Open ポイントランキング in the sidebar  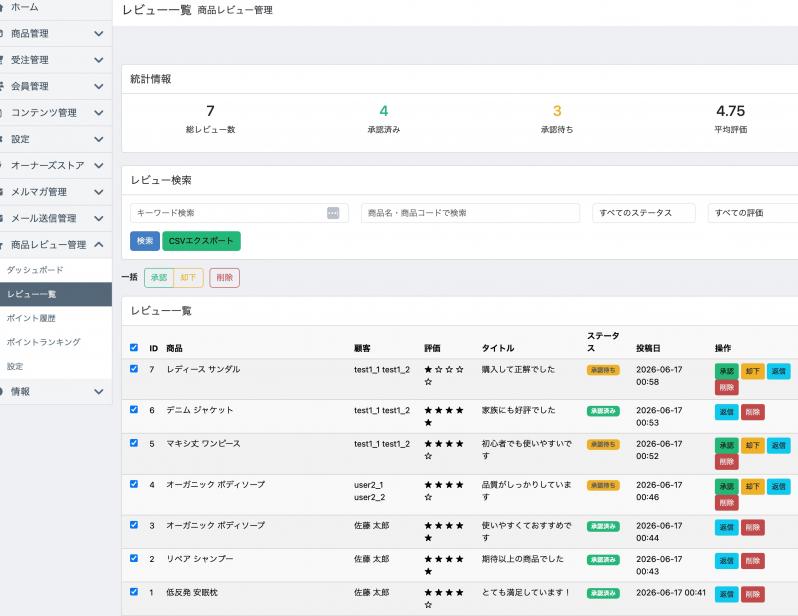[43, 342]
